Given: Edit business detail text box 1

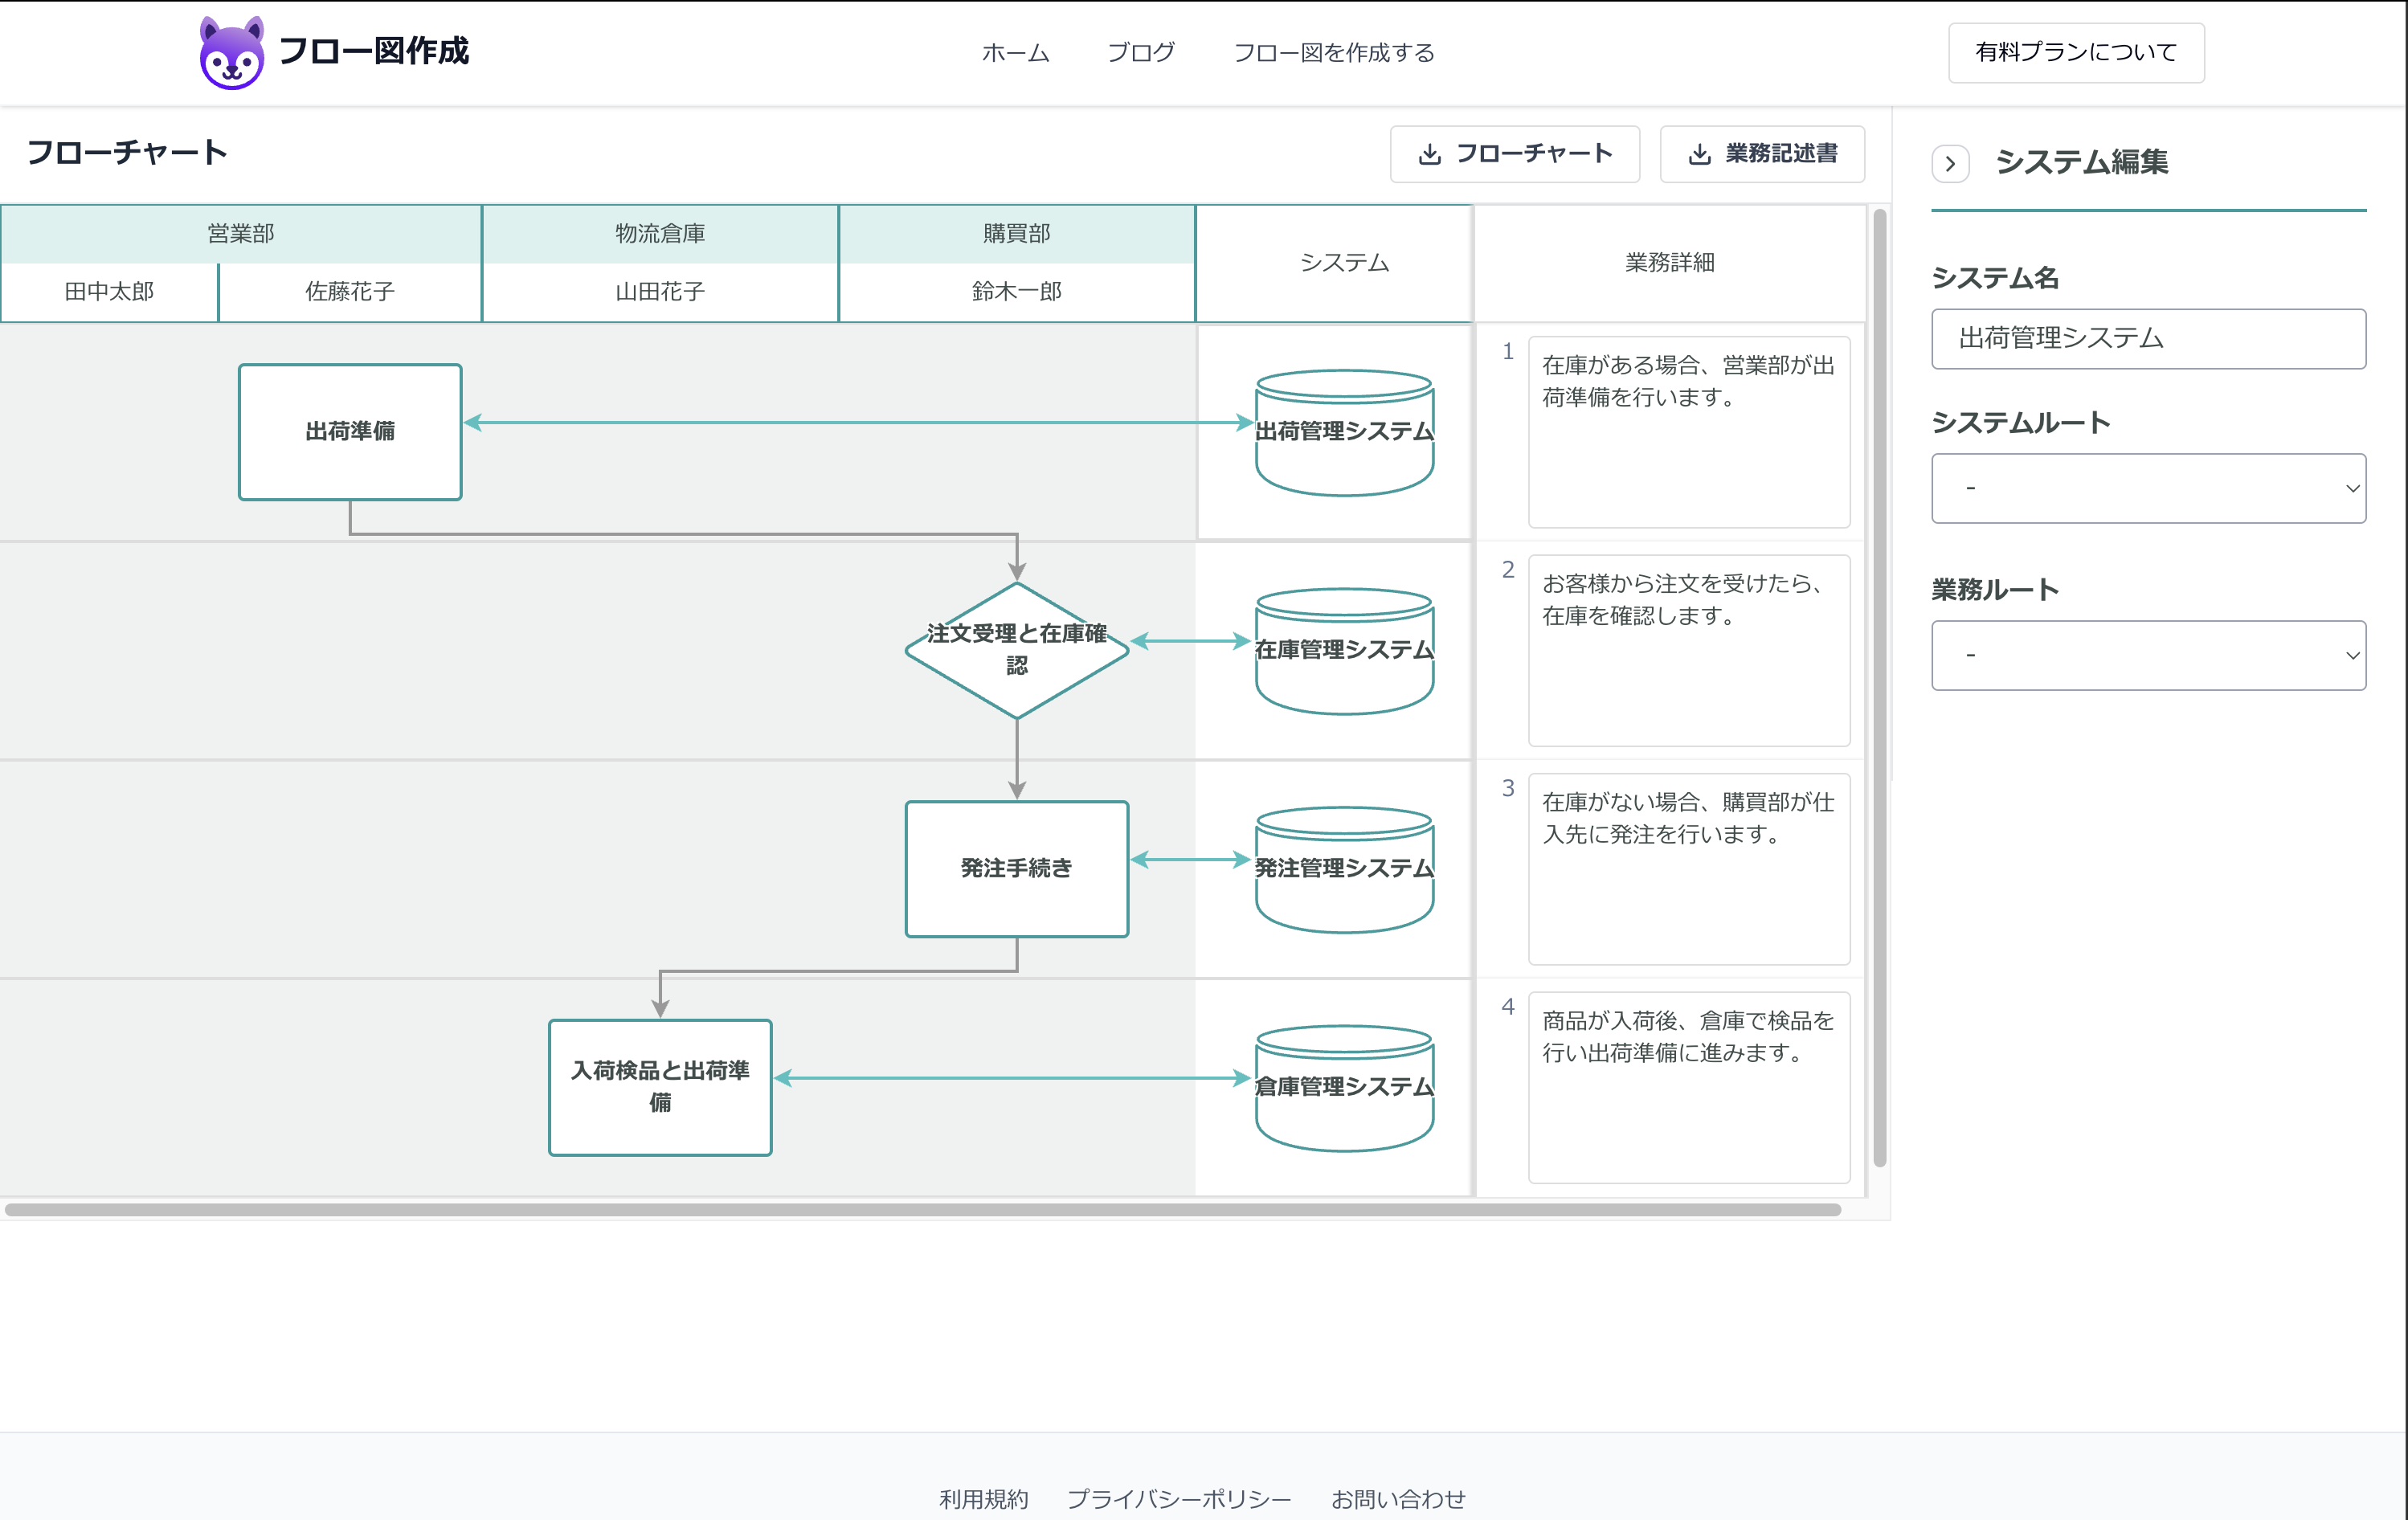Looking at the screenshot, I should click(x=1689, y=432).
